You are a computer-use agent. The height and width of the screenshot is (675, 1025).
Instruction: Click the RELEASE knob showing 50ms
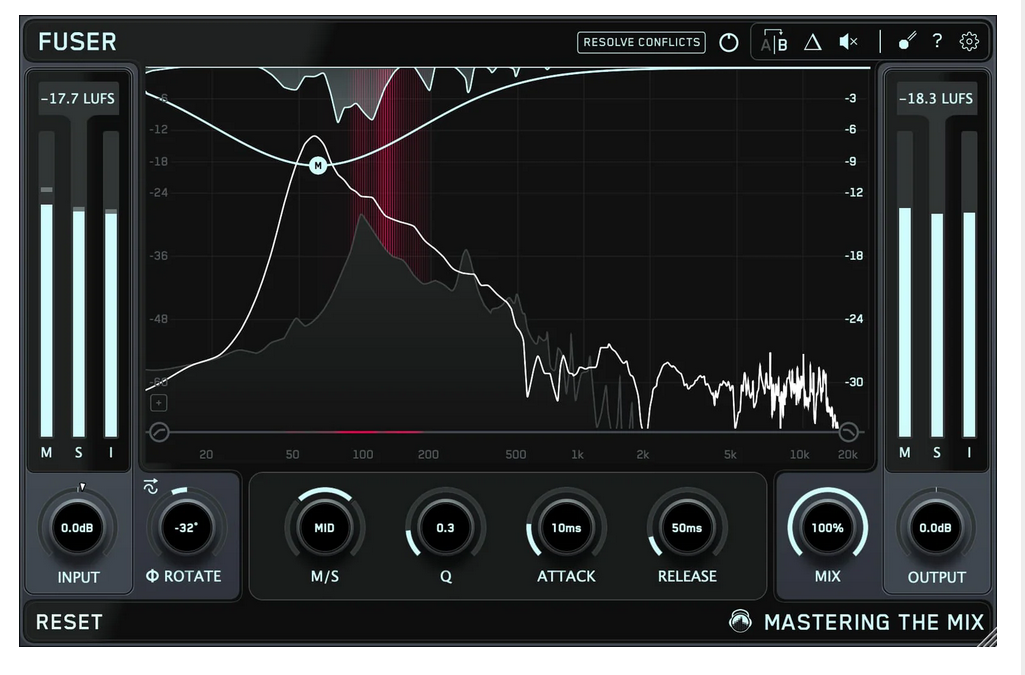click(687, 527)
